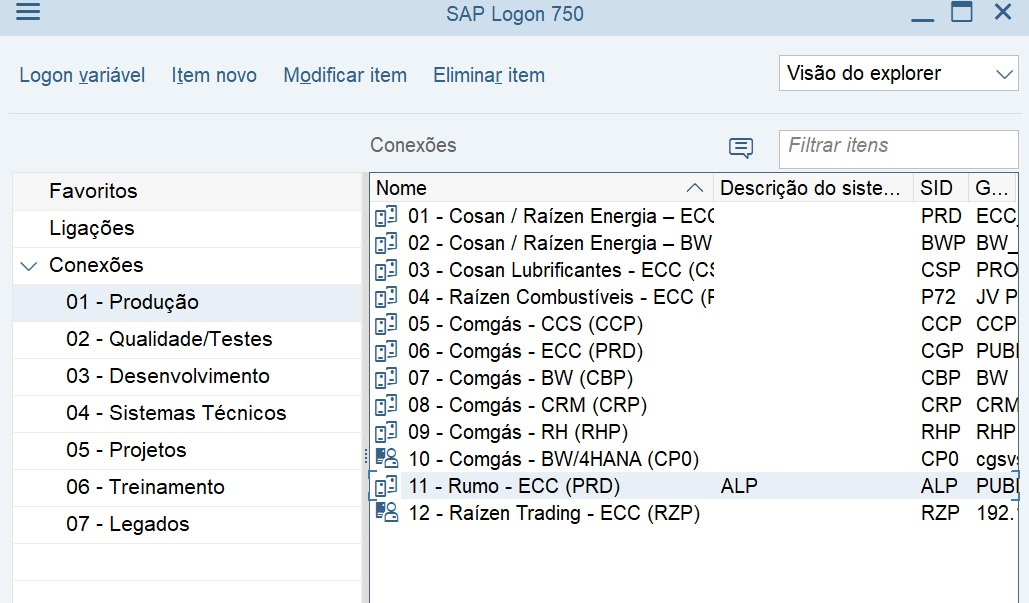The height and width of the screenshot is (603, 1029).
Task: Select row 02 - Cosan / Raízen Energia – BW
Action: 694,243
